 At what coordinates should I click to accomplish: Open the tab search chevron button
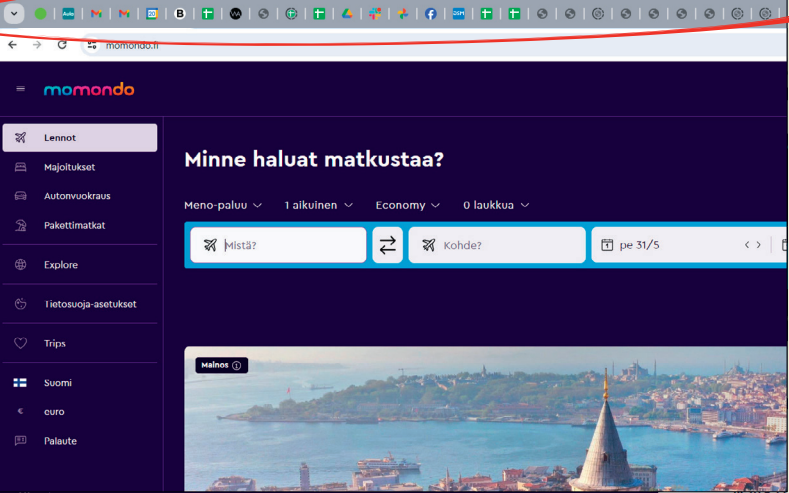point(13,14)
